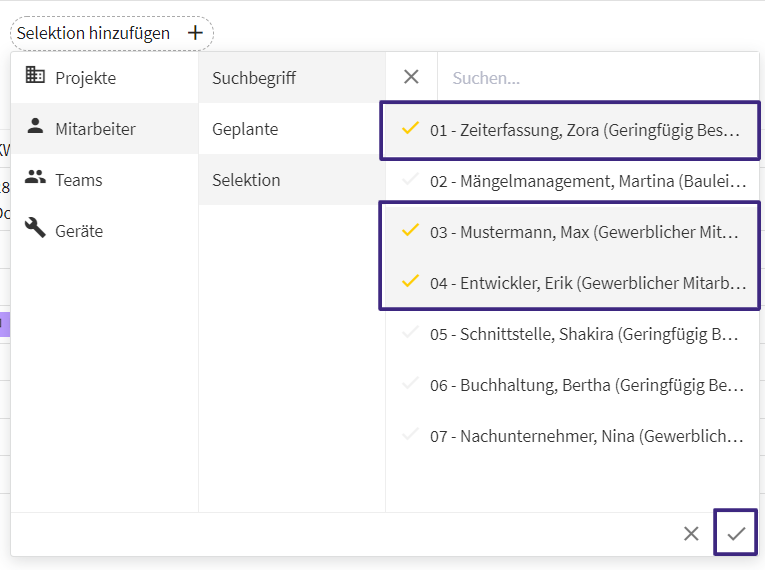Image resolution: width=765 pixels, height=570 pixels.
Task: Open the Geräte category
Action: 104,231
